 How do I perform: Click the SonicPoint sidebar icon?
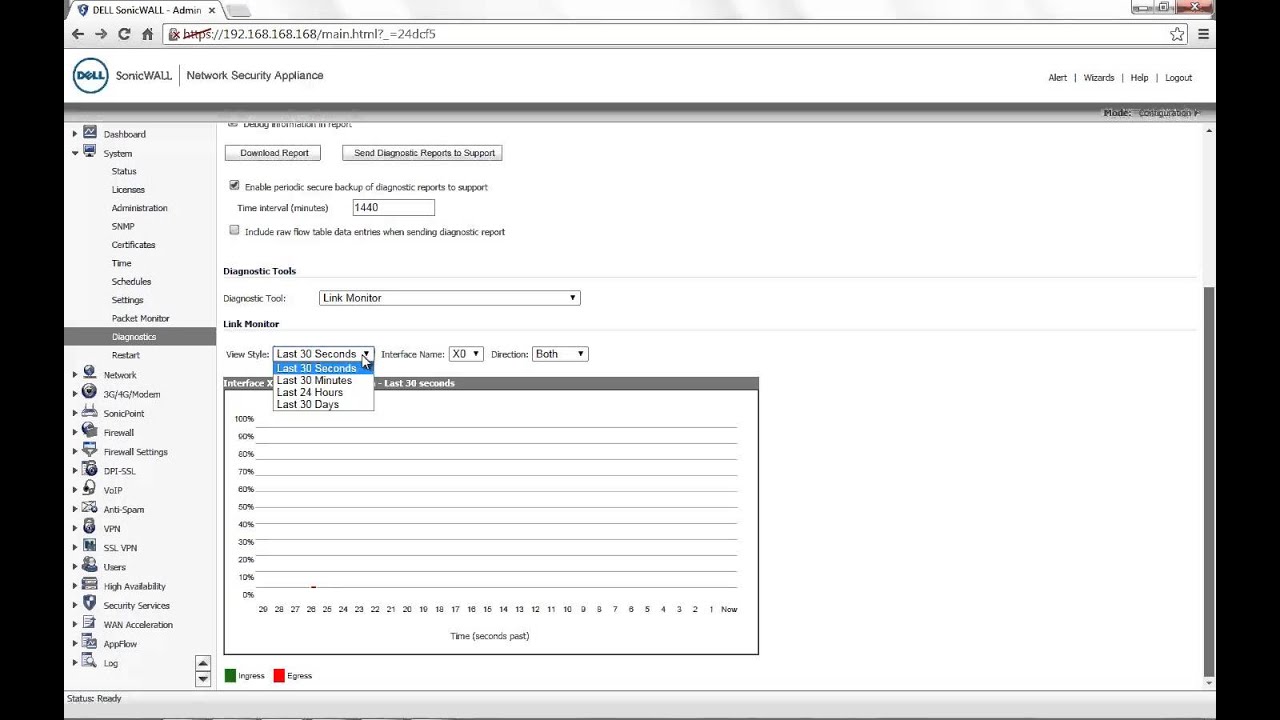(90, 412)
